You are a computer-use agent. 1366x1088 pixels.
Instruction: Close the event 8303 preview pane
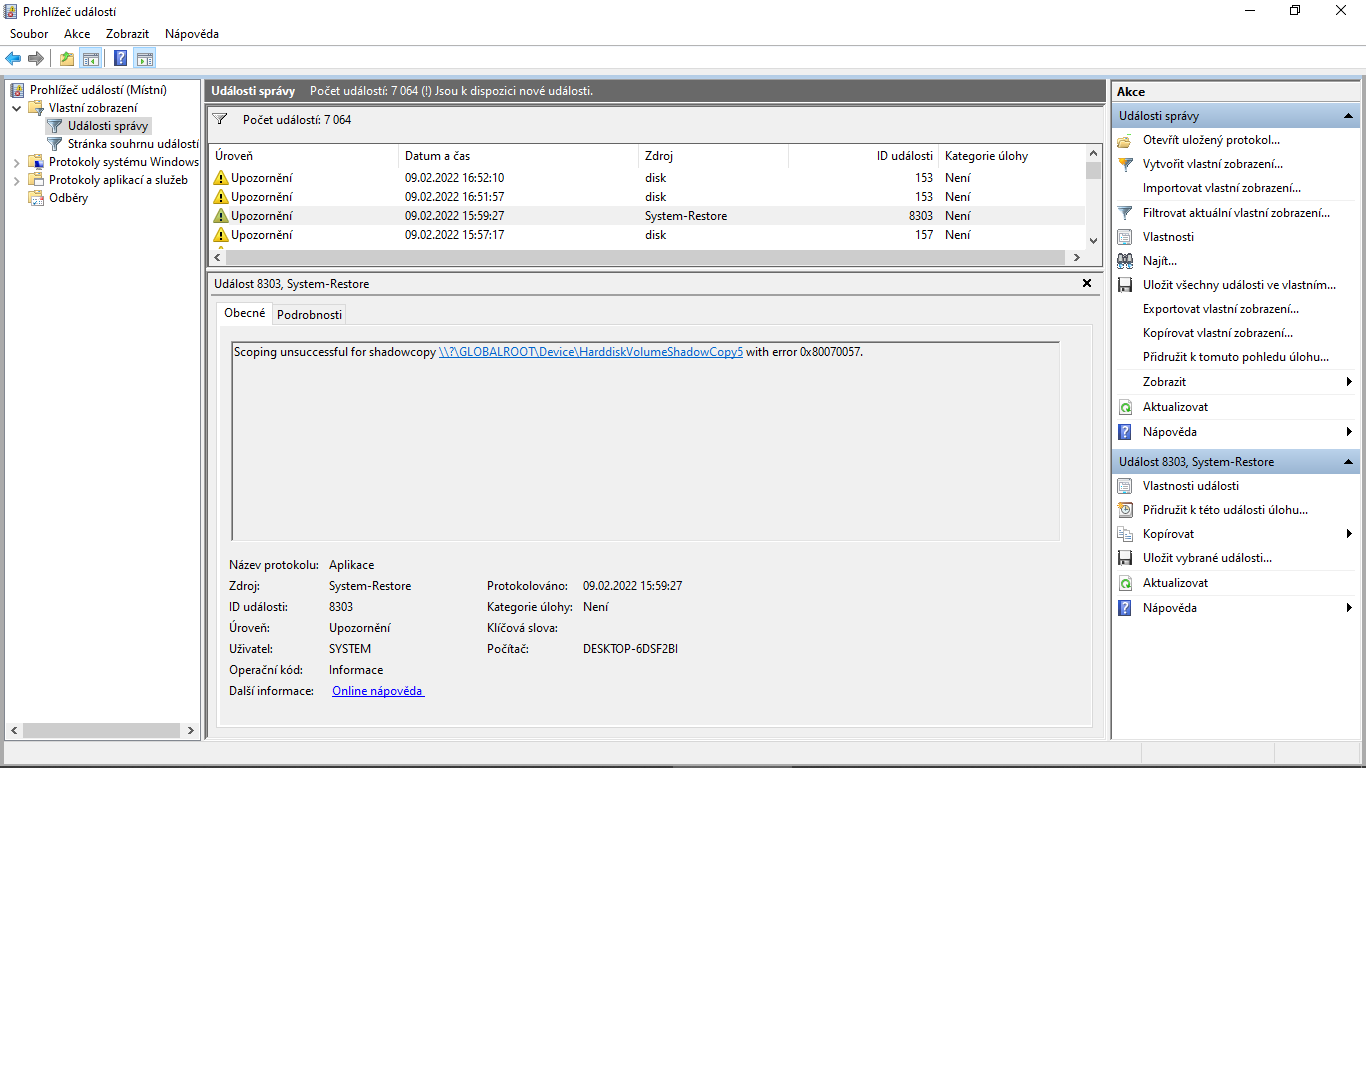click(1086, 284)
